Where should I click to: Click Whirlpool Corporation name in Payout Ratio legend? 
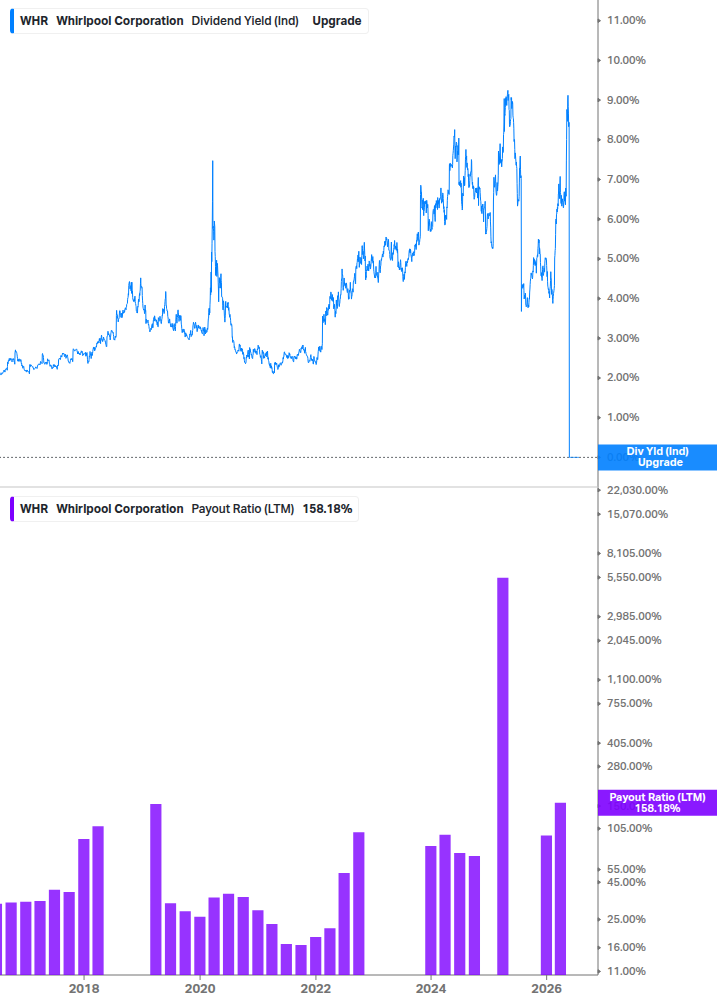(x=120, y=509)
